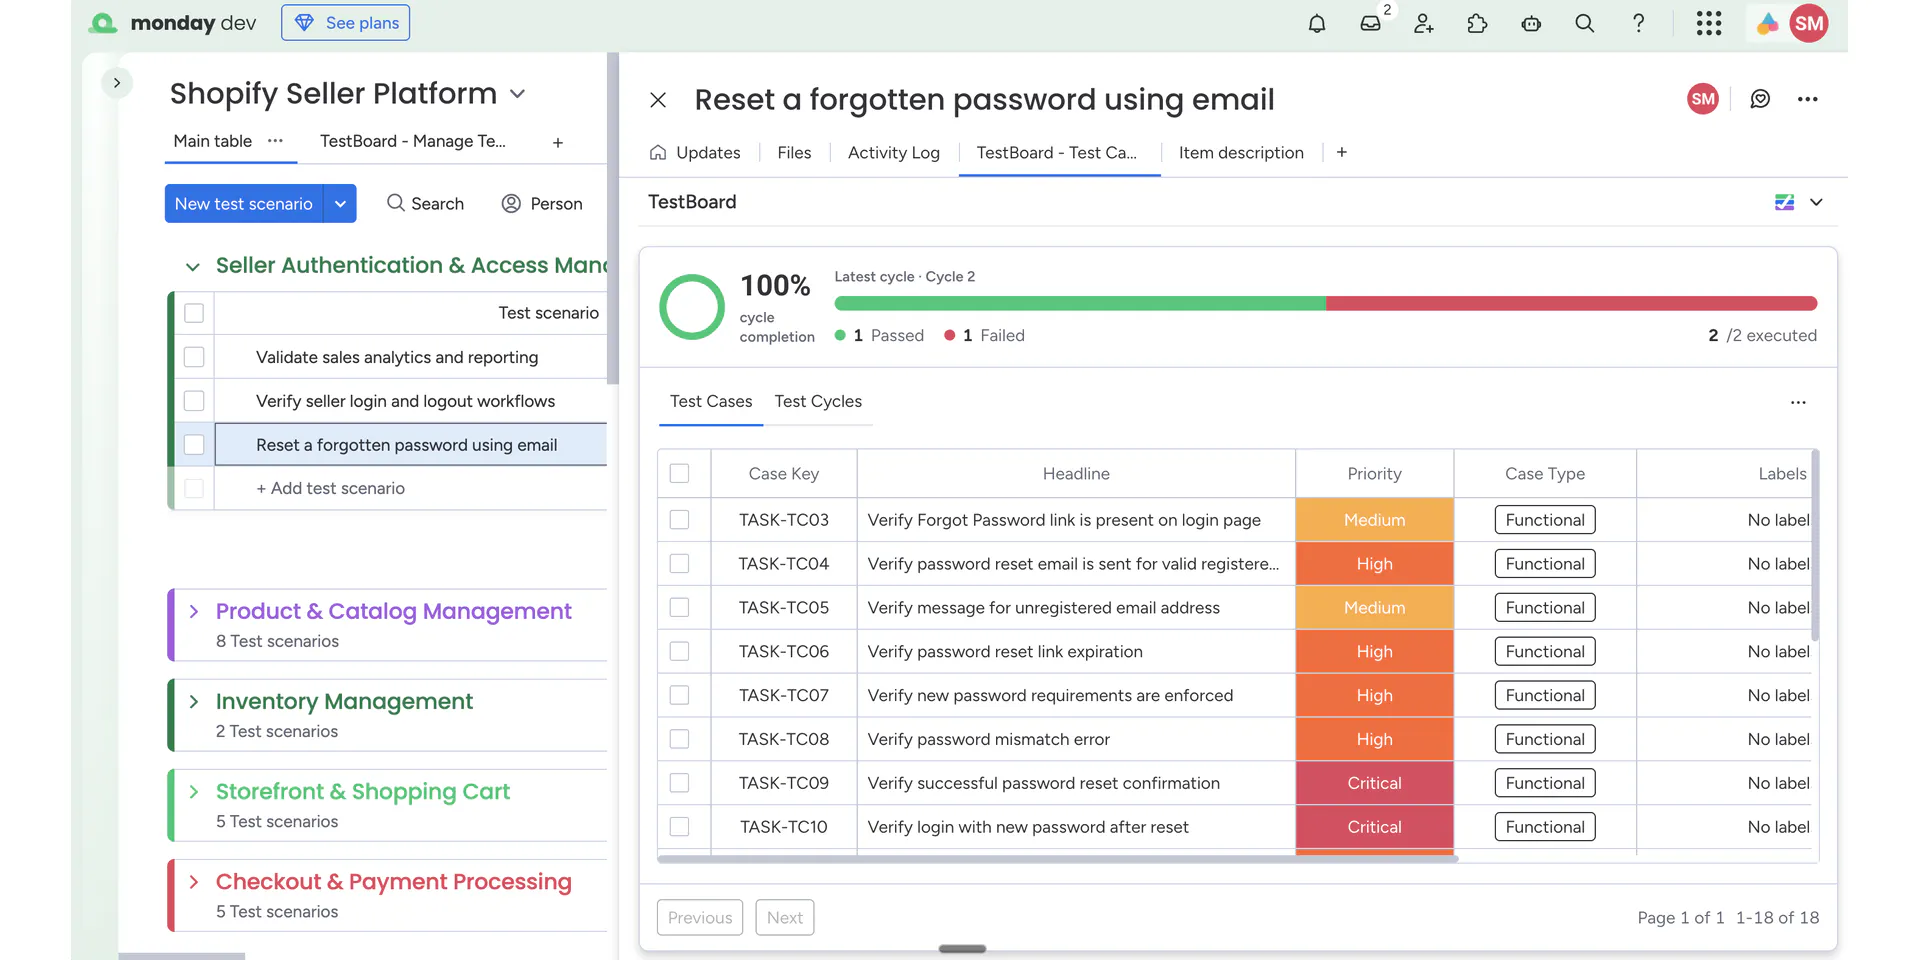Open the Test Cases table more options

pyautogui.click(x=1798, y=402)
